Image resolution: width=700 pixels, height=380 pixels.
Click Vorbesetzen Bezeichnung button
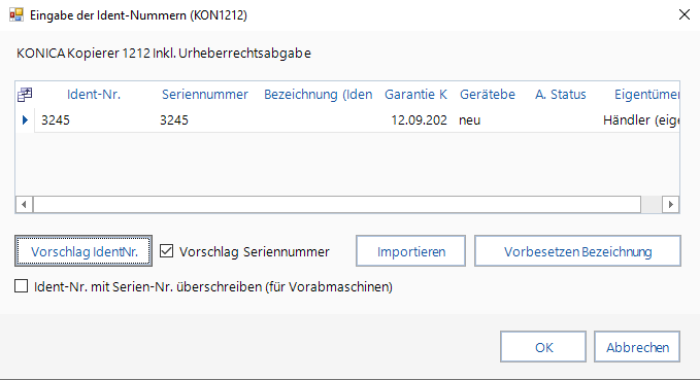[x=578, y=251]
